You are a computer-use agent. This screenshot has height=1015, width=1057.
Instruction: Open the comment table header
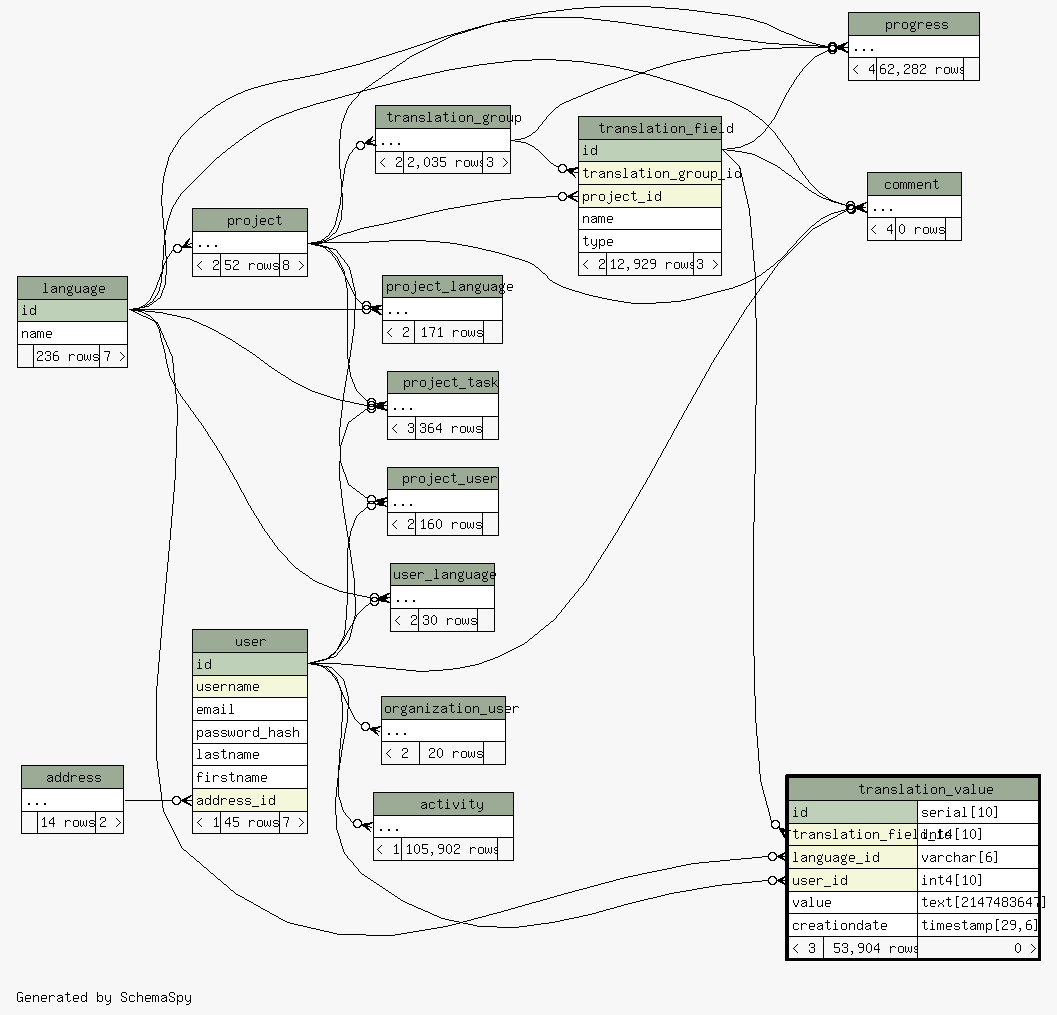(913, 184)
